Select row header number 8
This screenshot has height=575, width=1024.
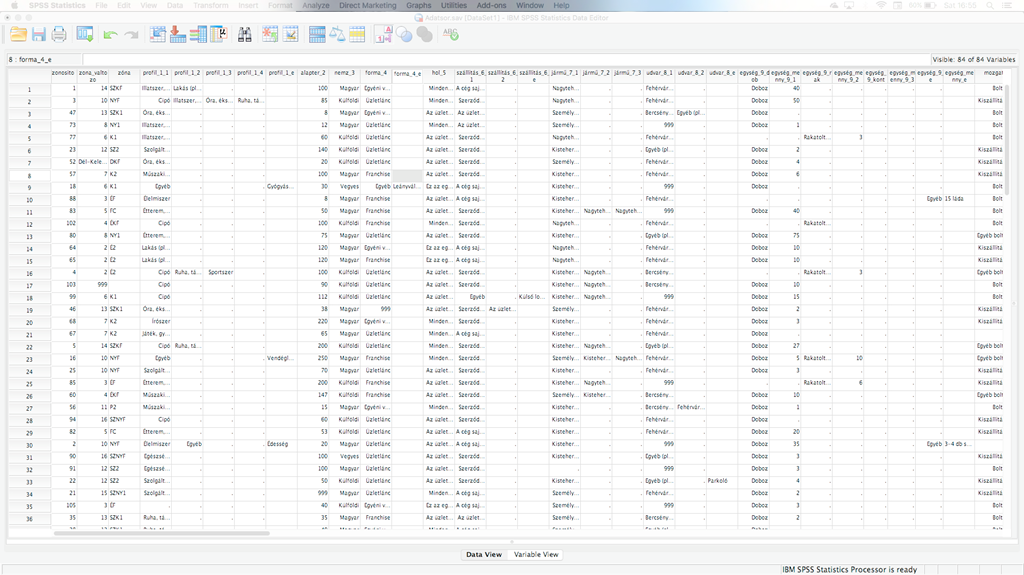coord(29,175)
